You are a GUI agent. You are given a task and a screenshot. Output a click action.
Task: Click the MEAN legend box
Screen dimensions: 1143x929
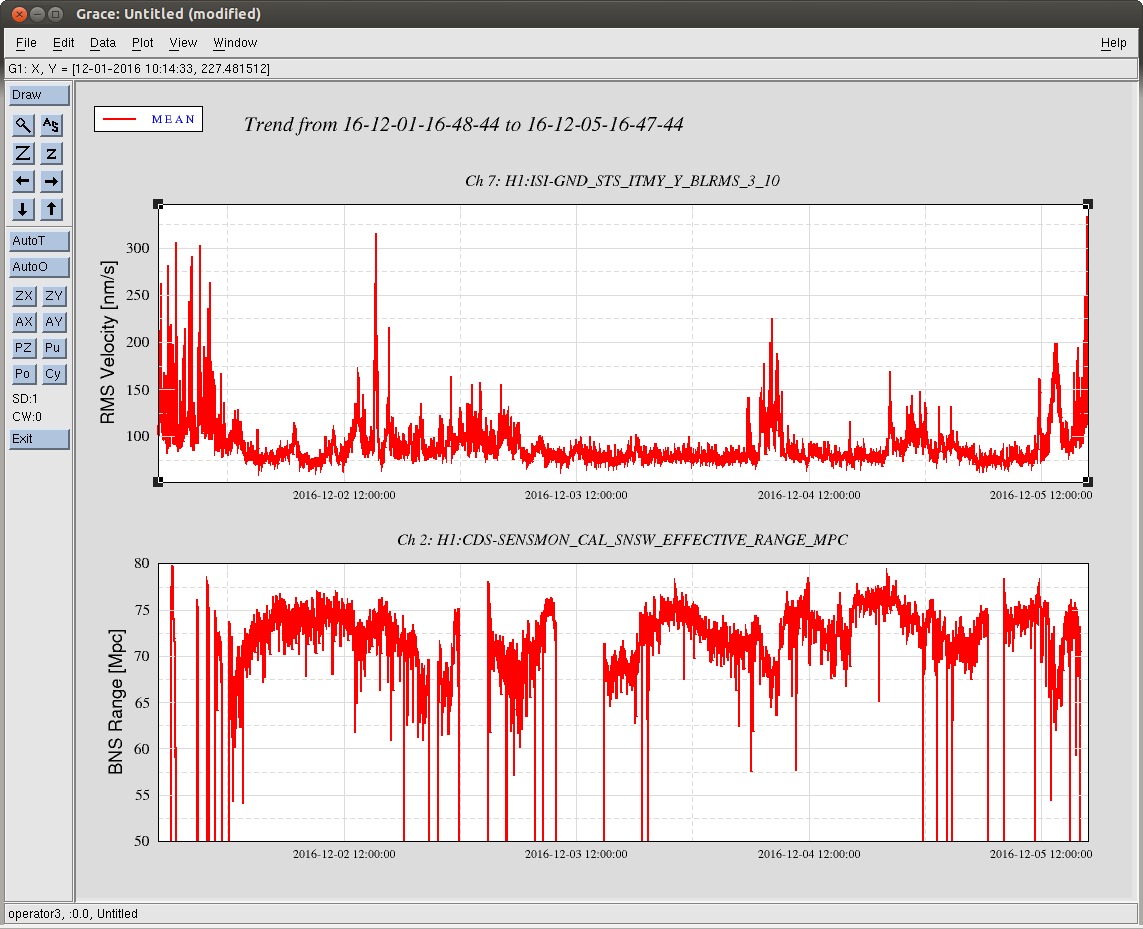pos(148,120)
